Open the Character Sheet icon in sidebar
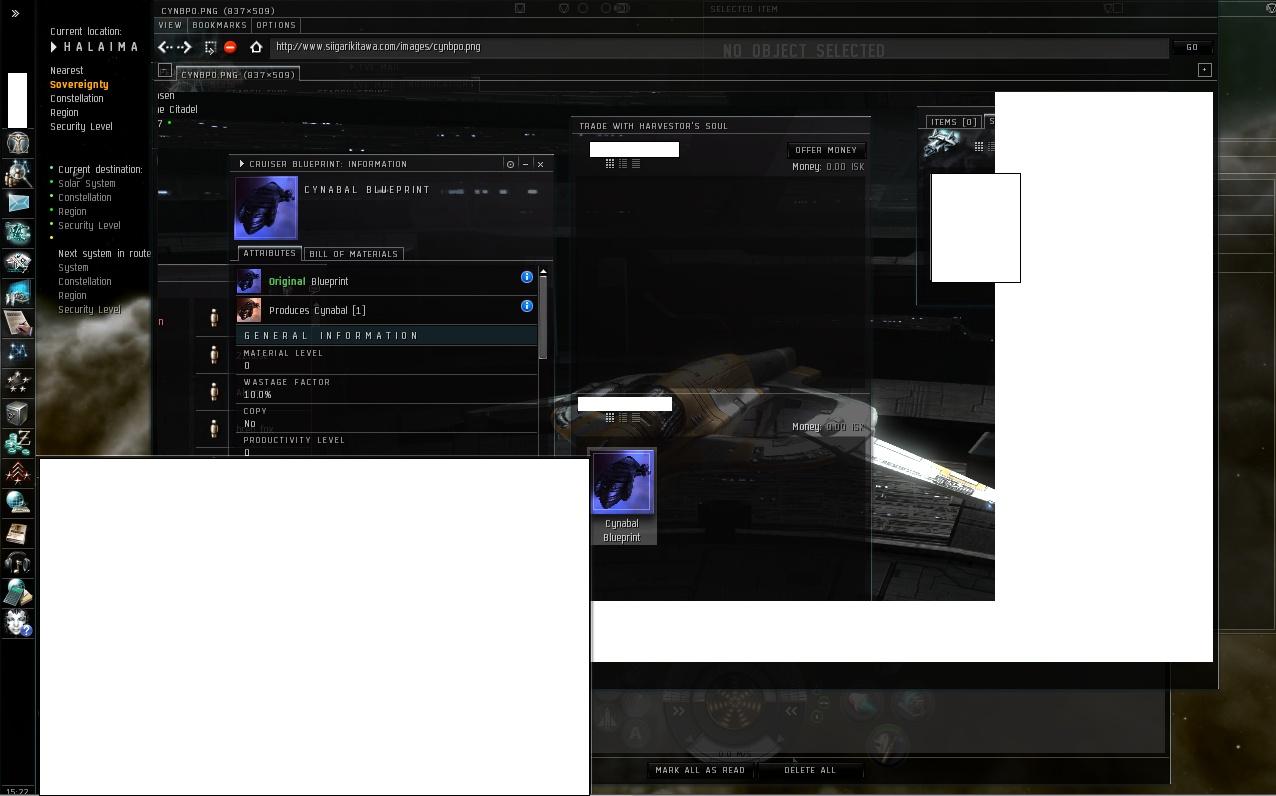Screen dimensions: 1276x796 pos(17,142)
